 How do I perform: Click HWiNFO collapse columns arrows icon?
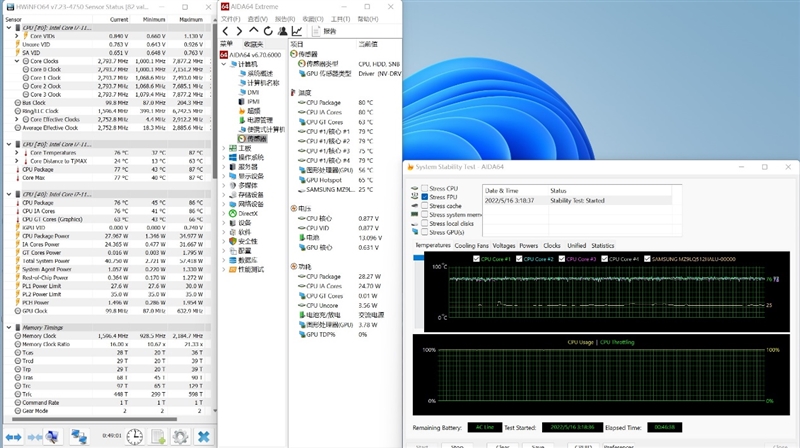pos(34,437)
